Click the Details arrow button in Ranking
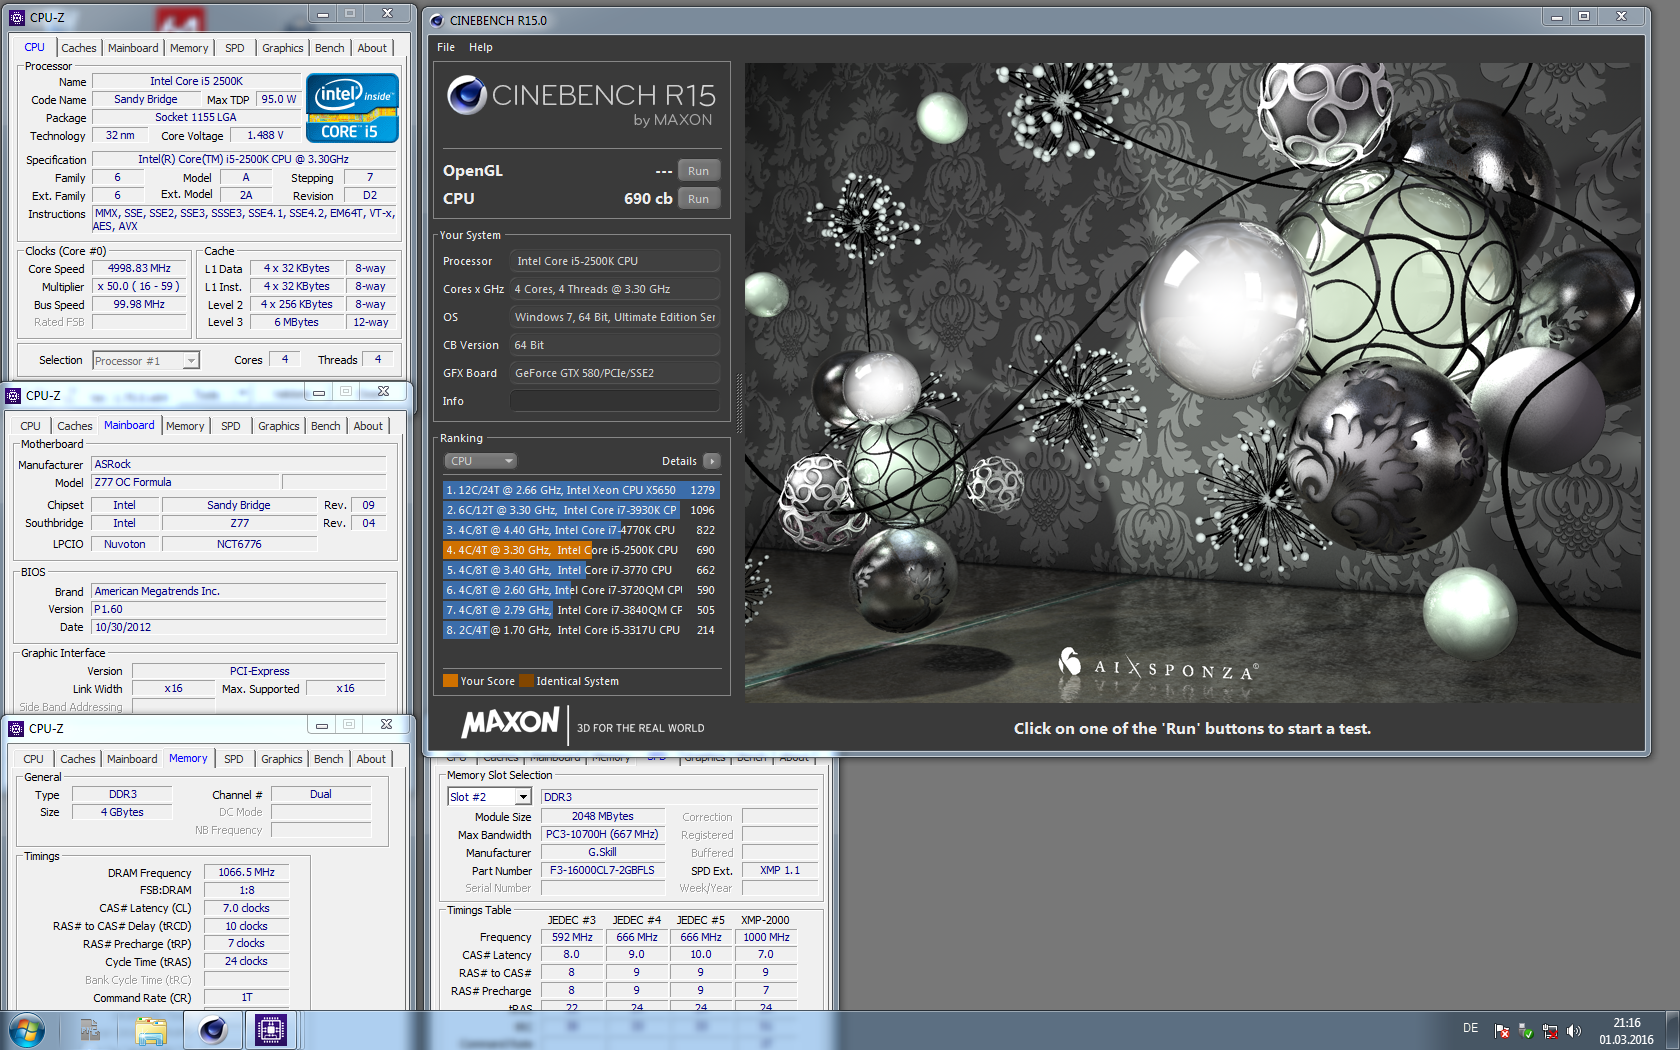 coord(712,461)
